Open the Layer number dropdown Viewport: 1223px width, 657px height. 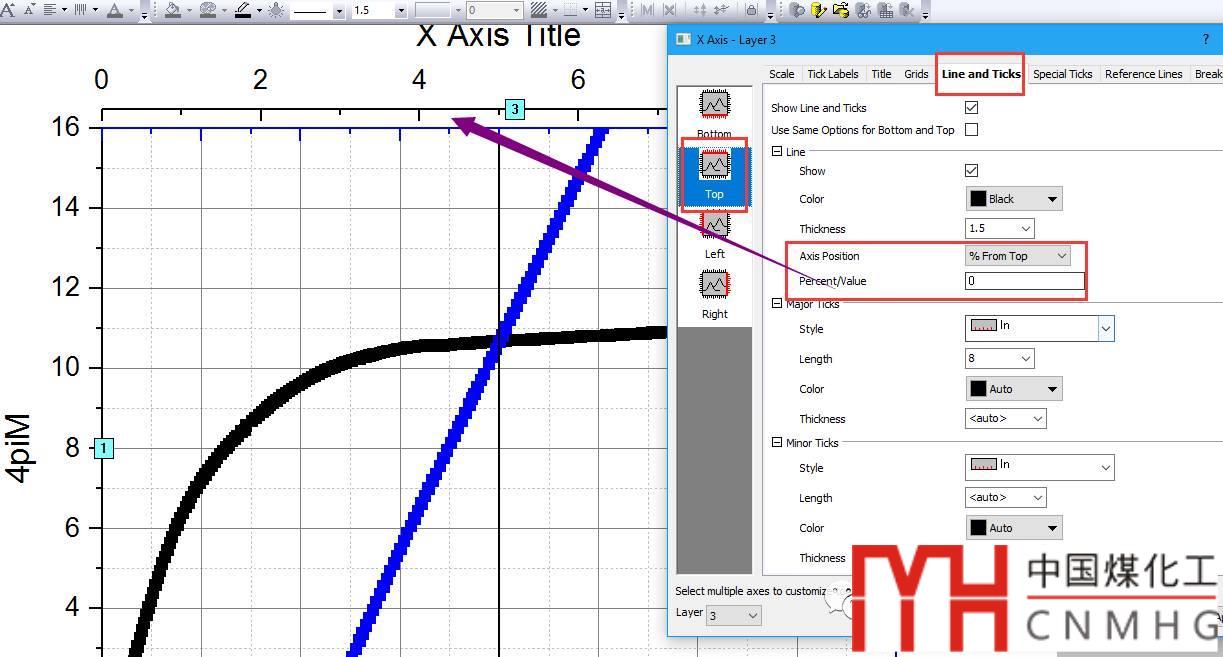(734, 615)
